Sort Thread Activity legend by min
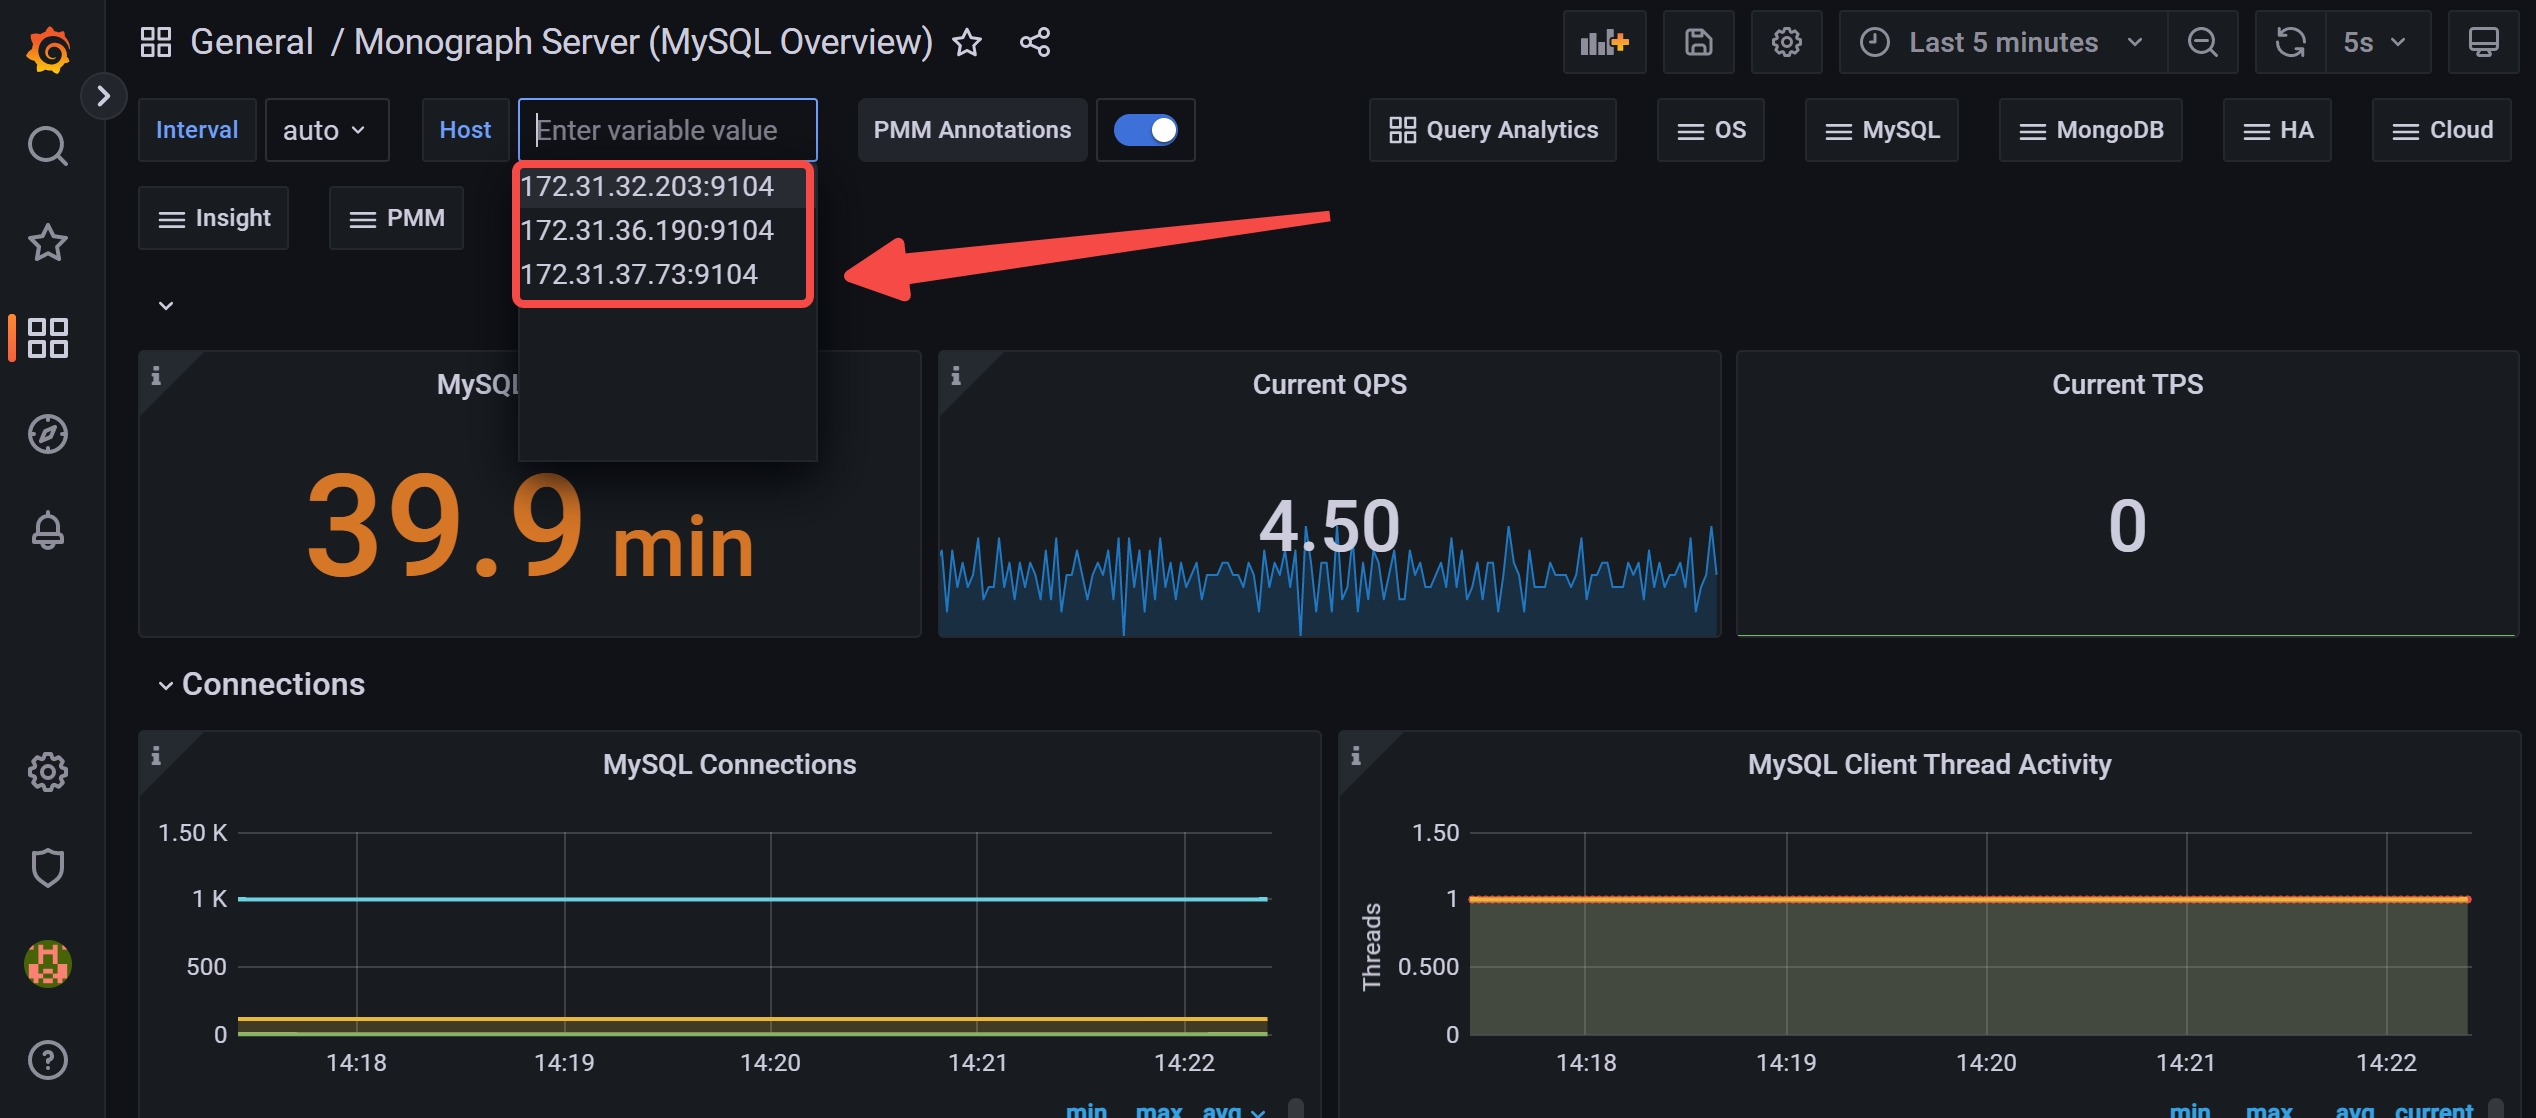Screen dimensions: 2536x1118 2190,1109
